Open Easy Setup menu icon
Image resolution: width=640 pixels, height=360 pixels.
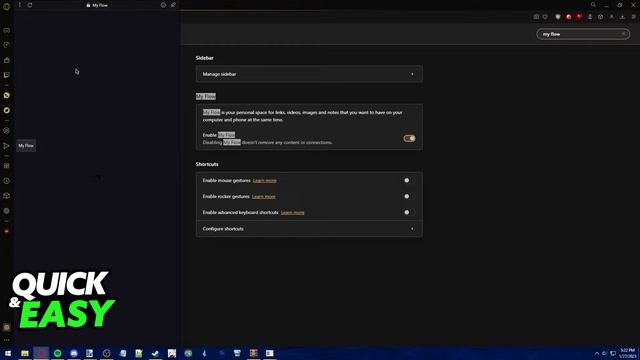click(x=633, y=17)
